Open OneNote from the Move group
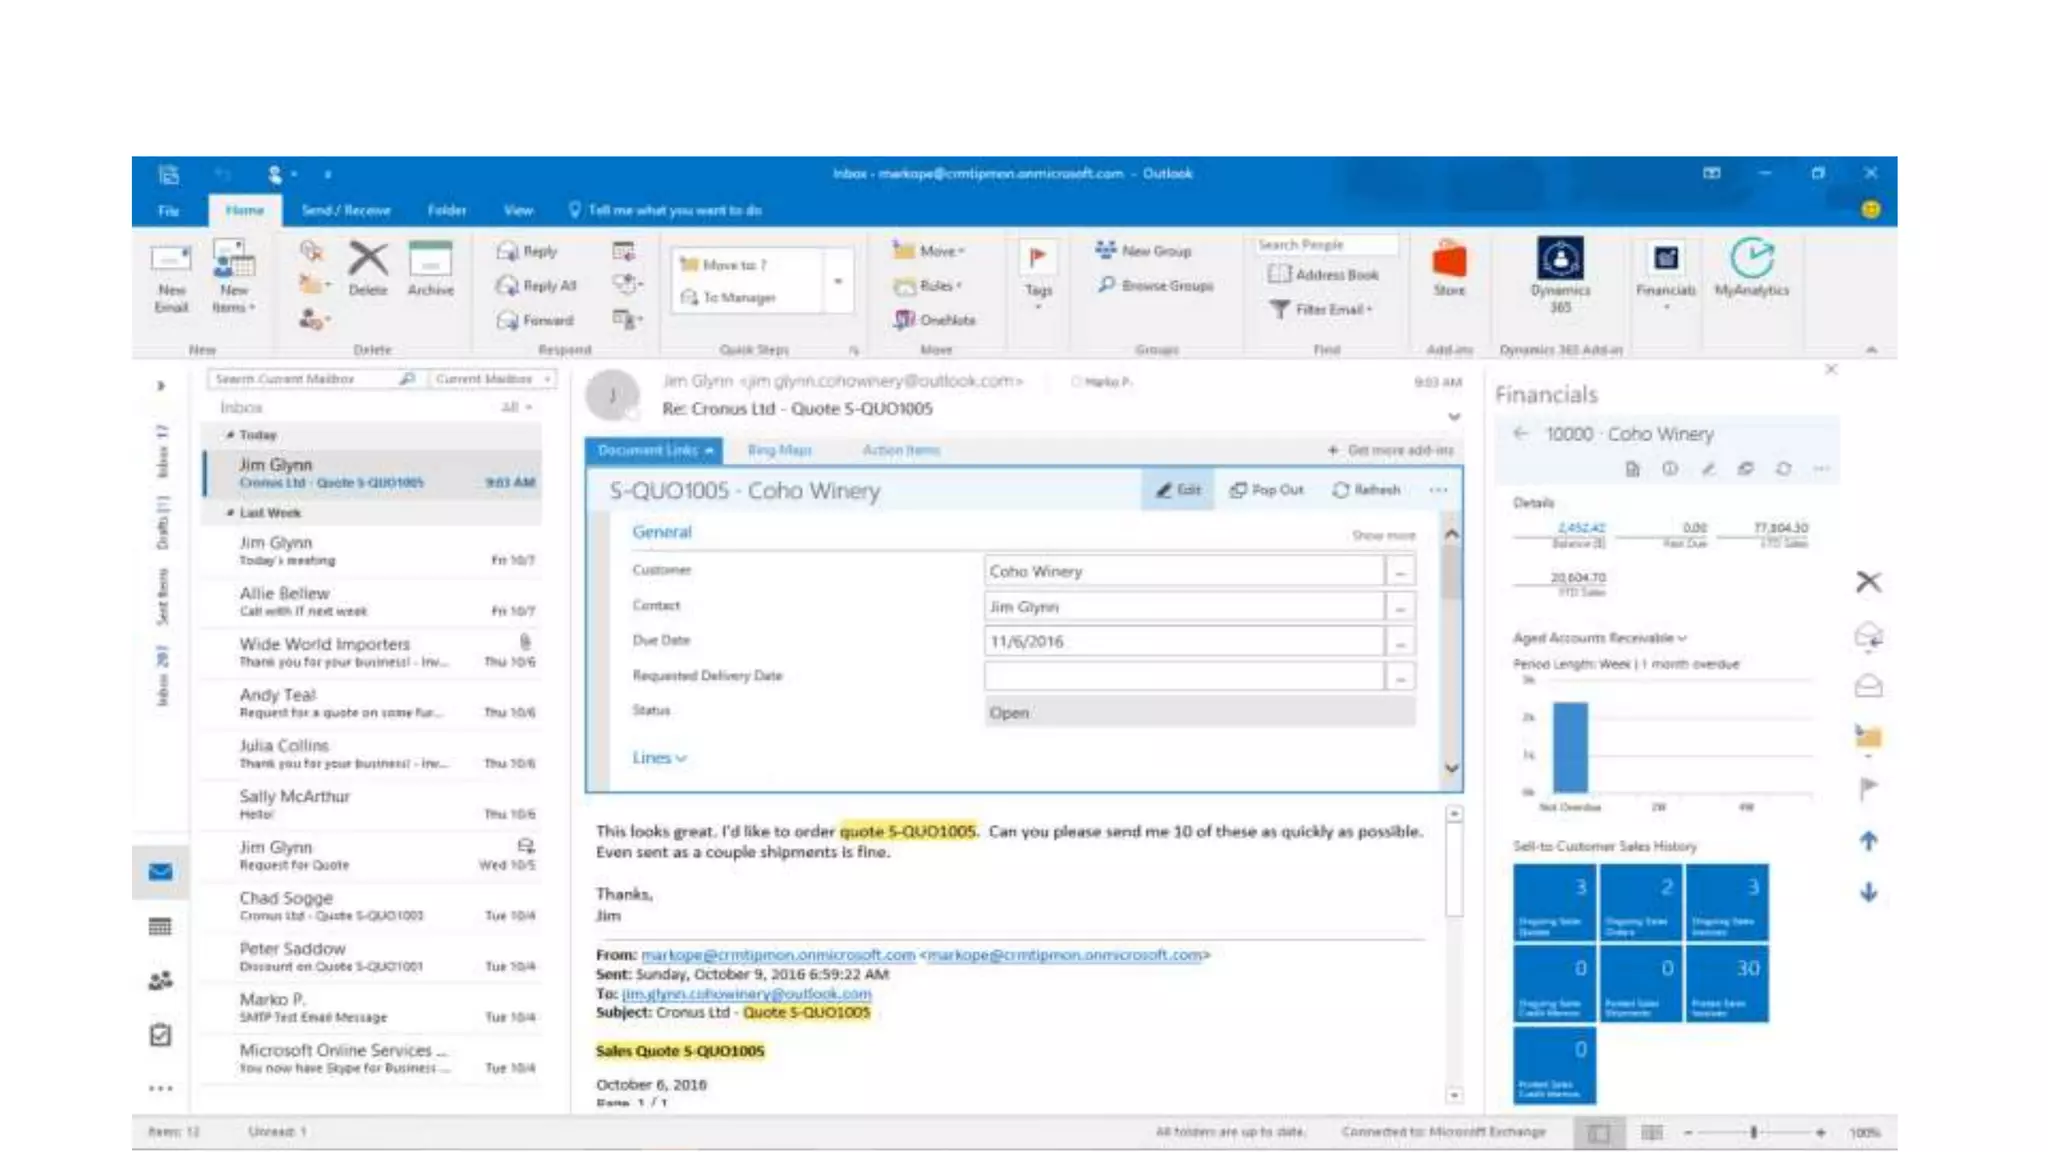 [936, 320]
